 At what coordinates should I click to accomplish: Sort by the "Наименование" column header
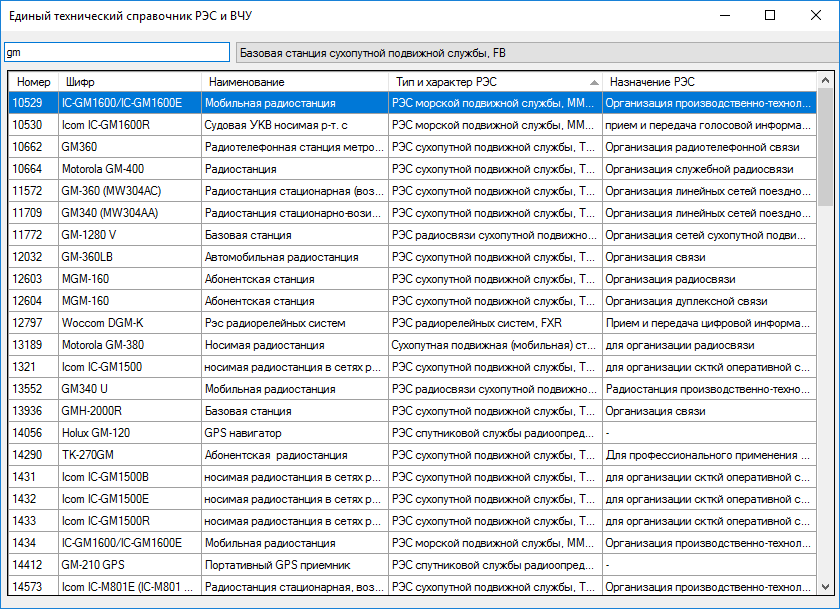pos(295,82)
